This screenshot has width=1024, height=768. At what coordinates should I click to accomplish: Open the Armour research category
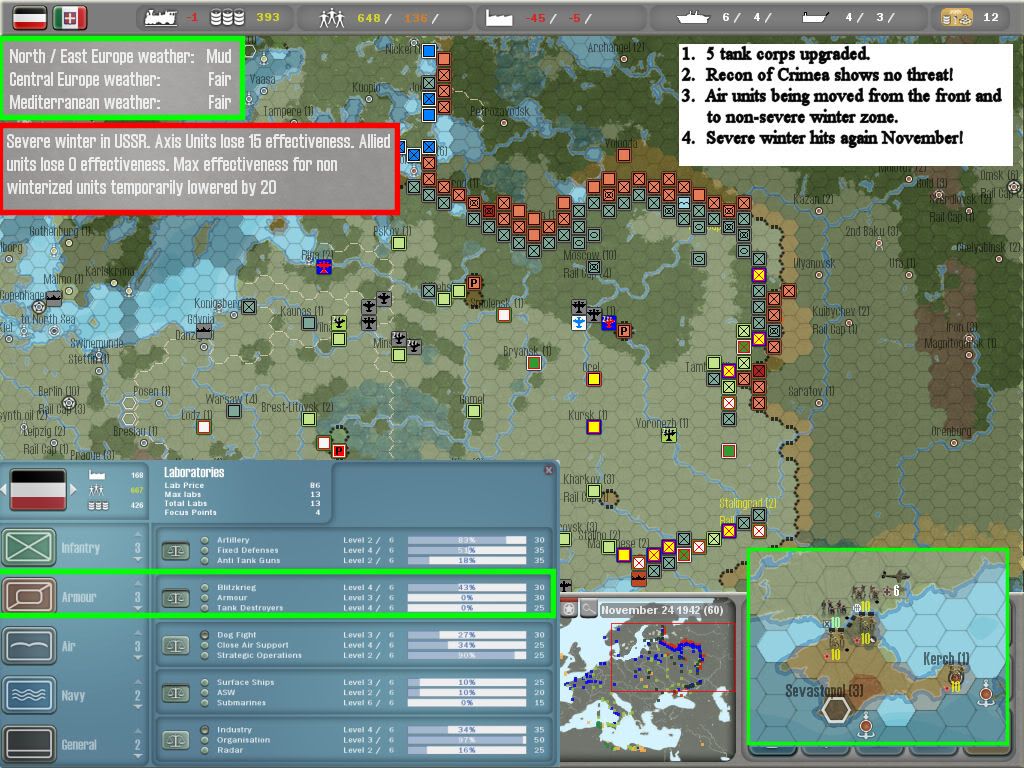click(x=30, y=597)
